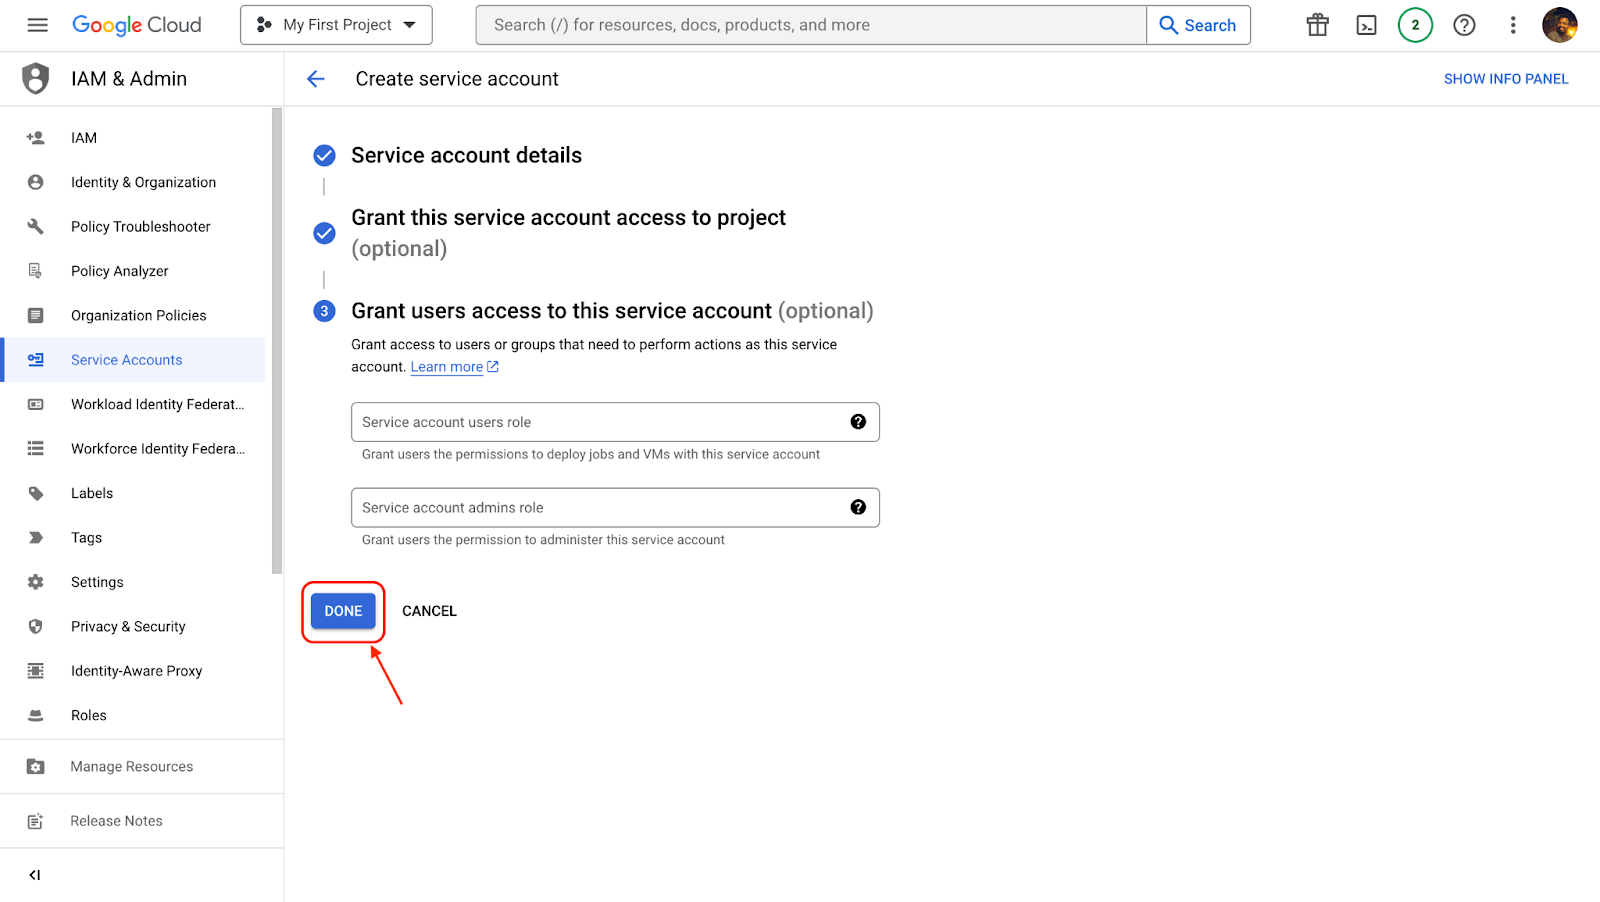
Task: Click SHOW INFO PANEL
Action: (x=1505, y=79)
